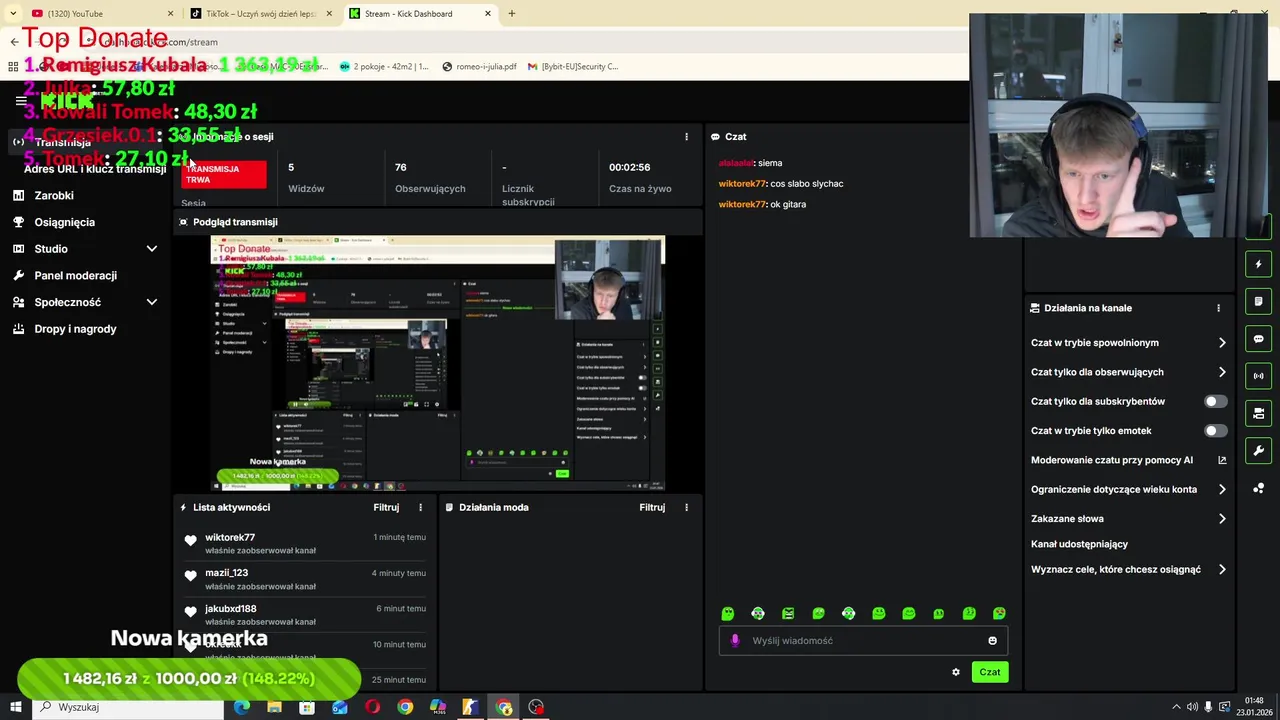Click the green Czat send button

coord(990,672)
